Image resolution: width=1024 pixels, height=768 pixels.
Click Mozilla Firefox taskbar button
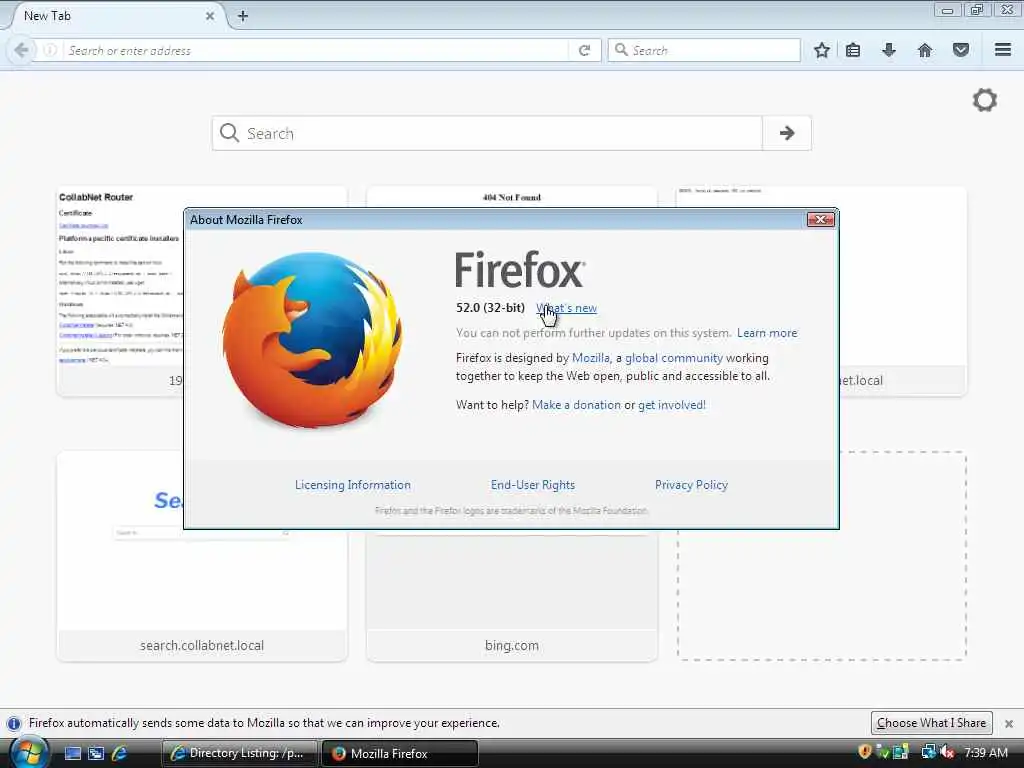click(400, 753)
